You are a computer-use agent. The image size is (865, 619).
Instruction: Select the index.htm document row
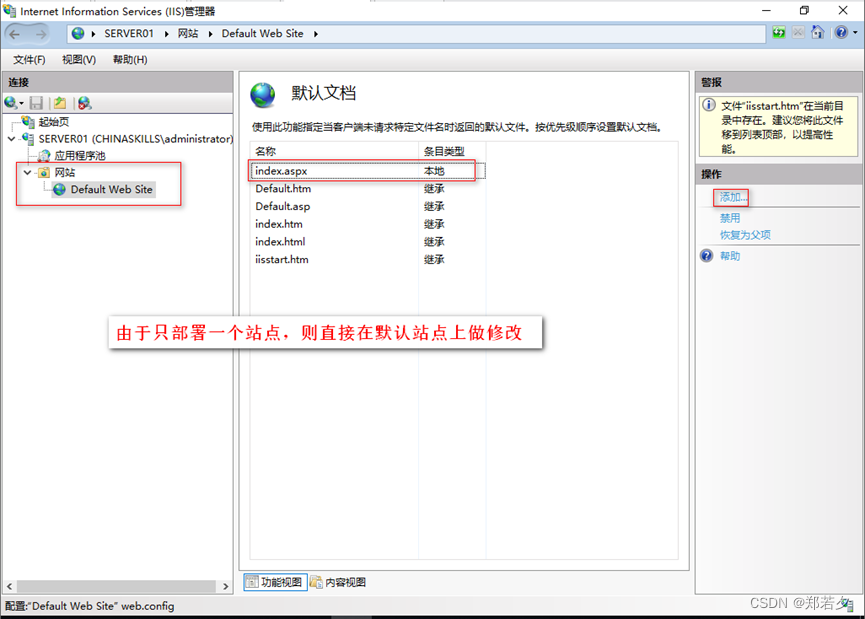point(368,224)
